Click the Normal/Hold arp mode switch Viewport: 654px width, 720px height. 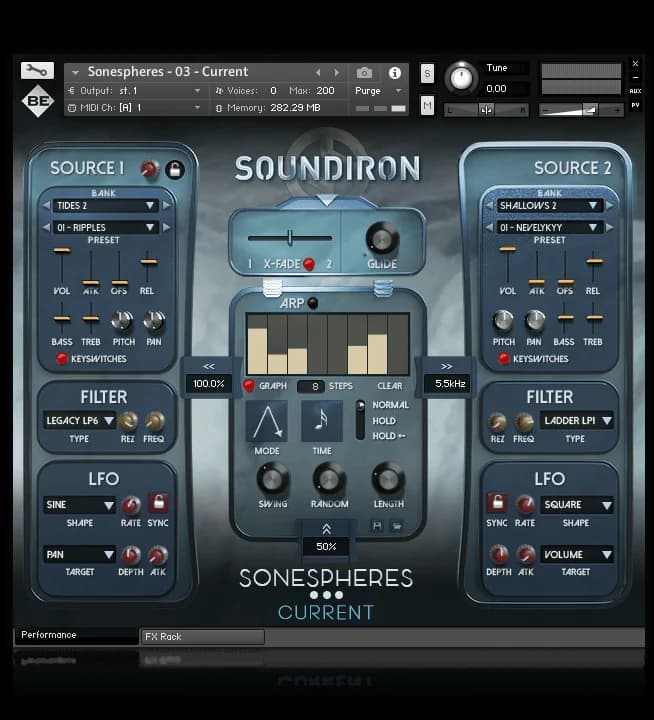pyautogui.click(x=361, y=420)
